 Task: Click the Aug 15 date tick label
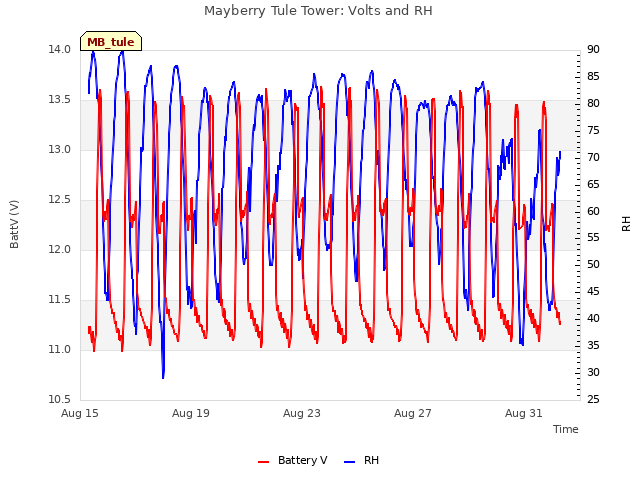pos(80,413)
